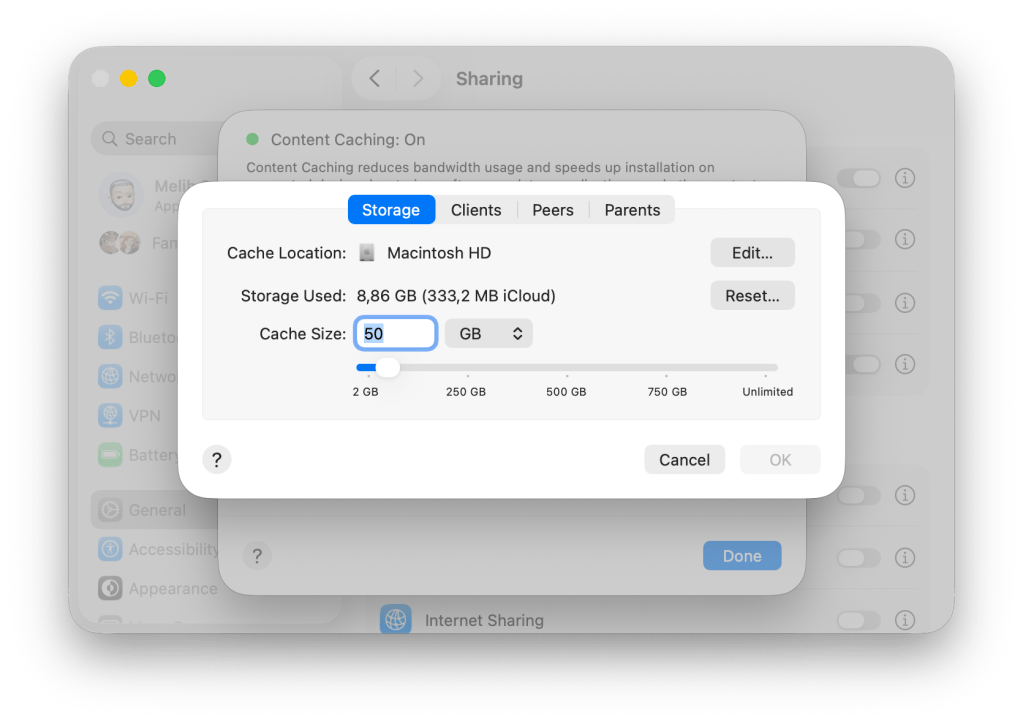Viewport: 1023px width, 724px height.
Task: Click Edit… for Cache Location
Action: click(x=752, y=253)
